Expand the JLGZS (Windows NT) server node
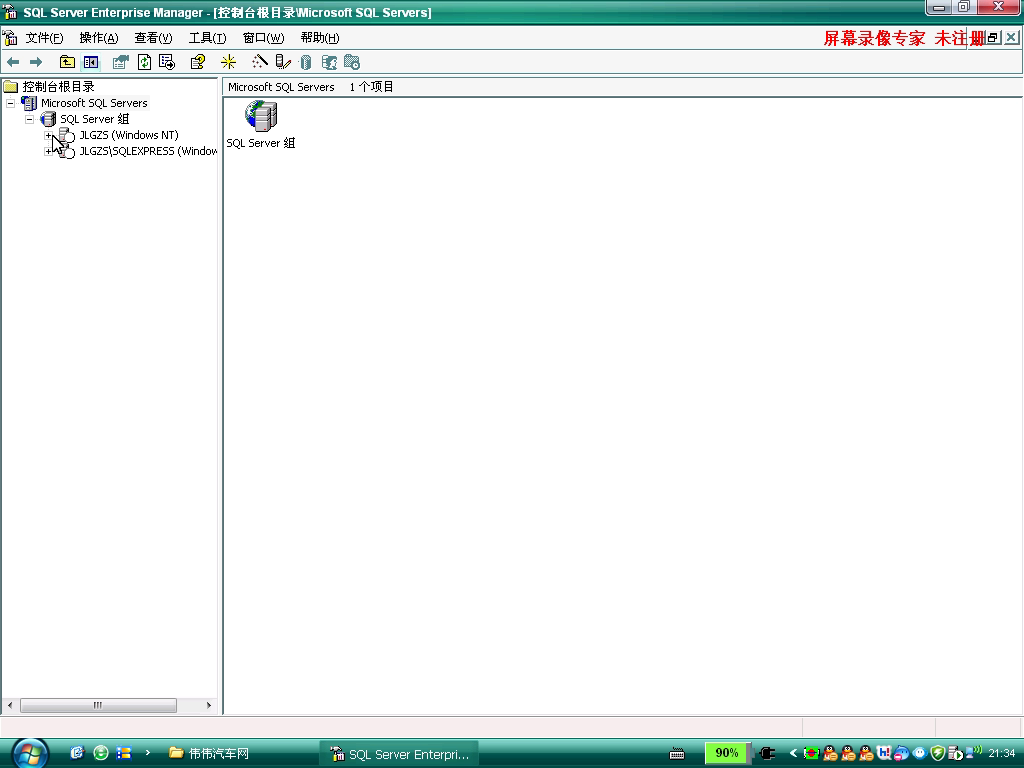The width and height of the screenshot is (1024, 768). pos(48,135)
